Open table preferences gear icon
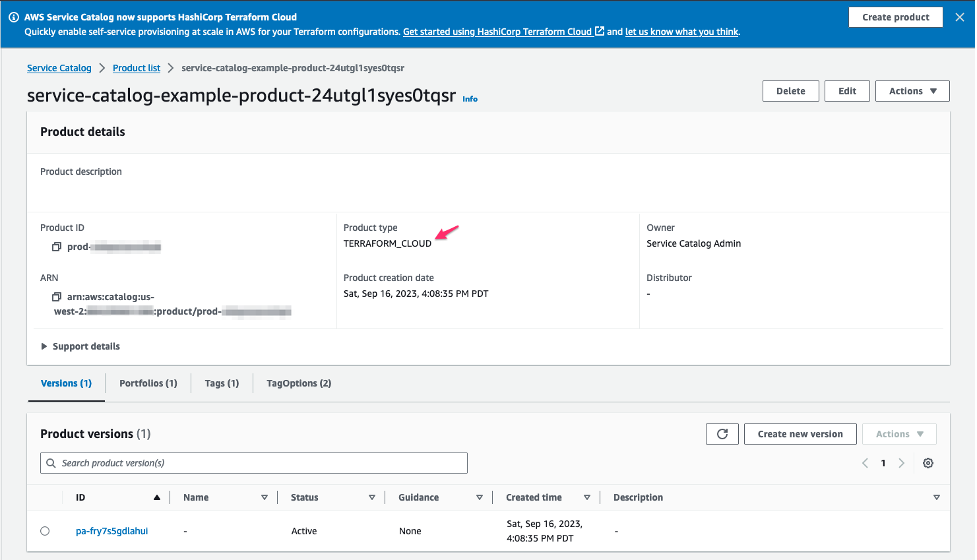Image resolution: width=977 pixels, height=560 pixels. pos(928,463)
